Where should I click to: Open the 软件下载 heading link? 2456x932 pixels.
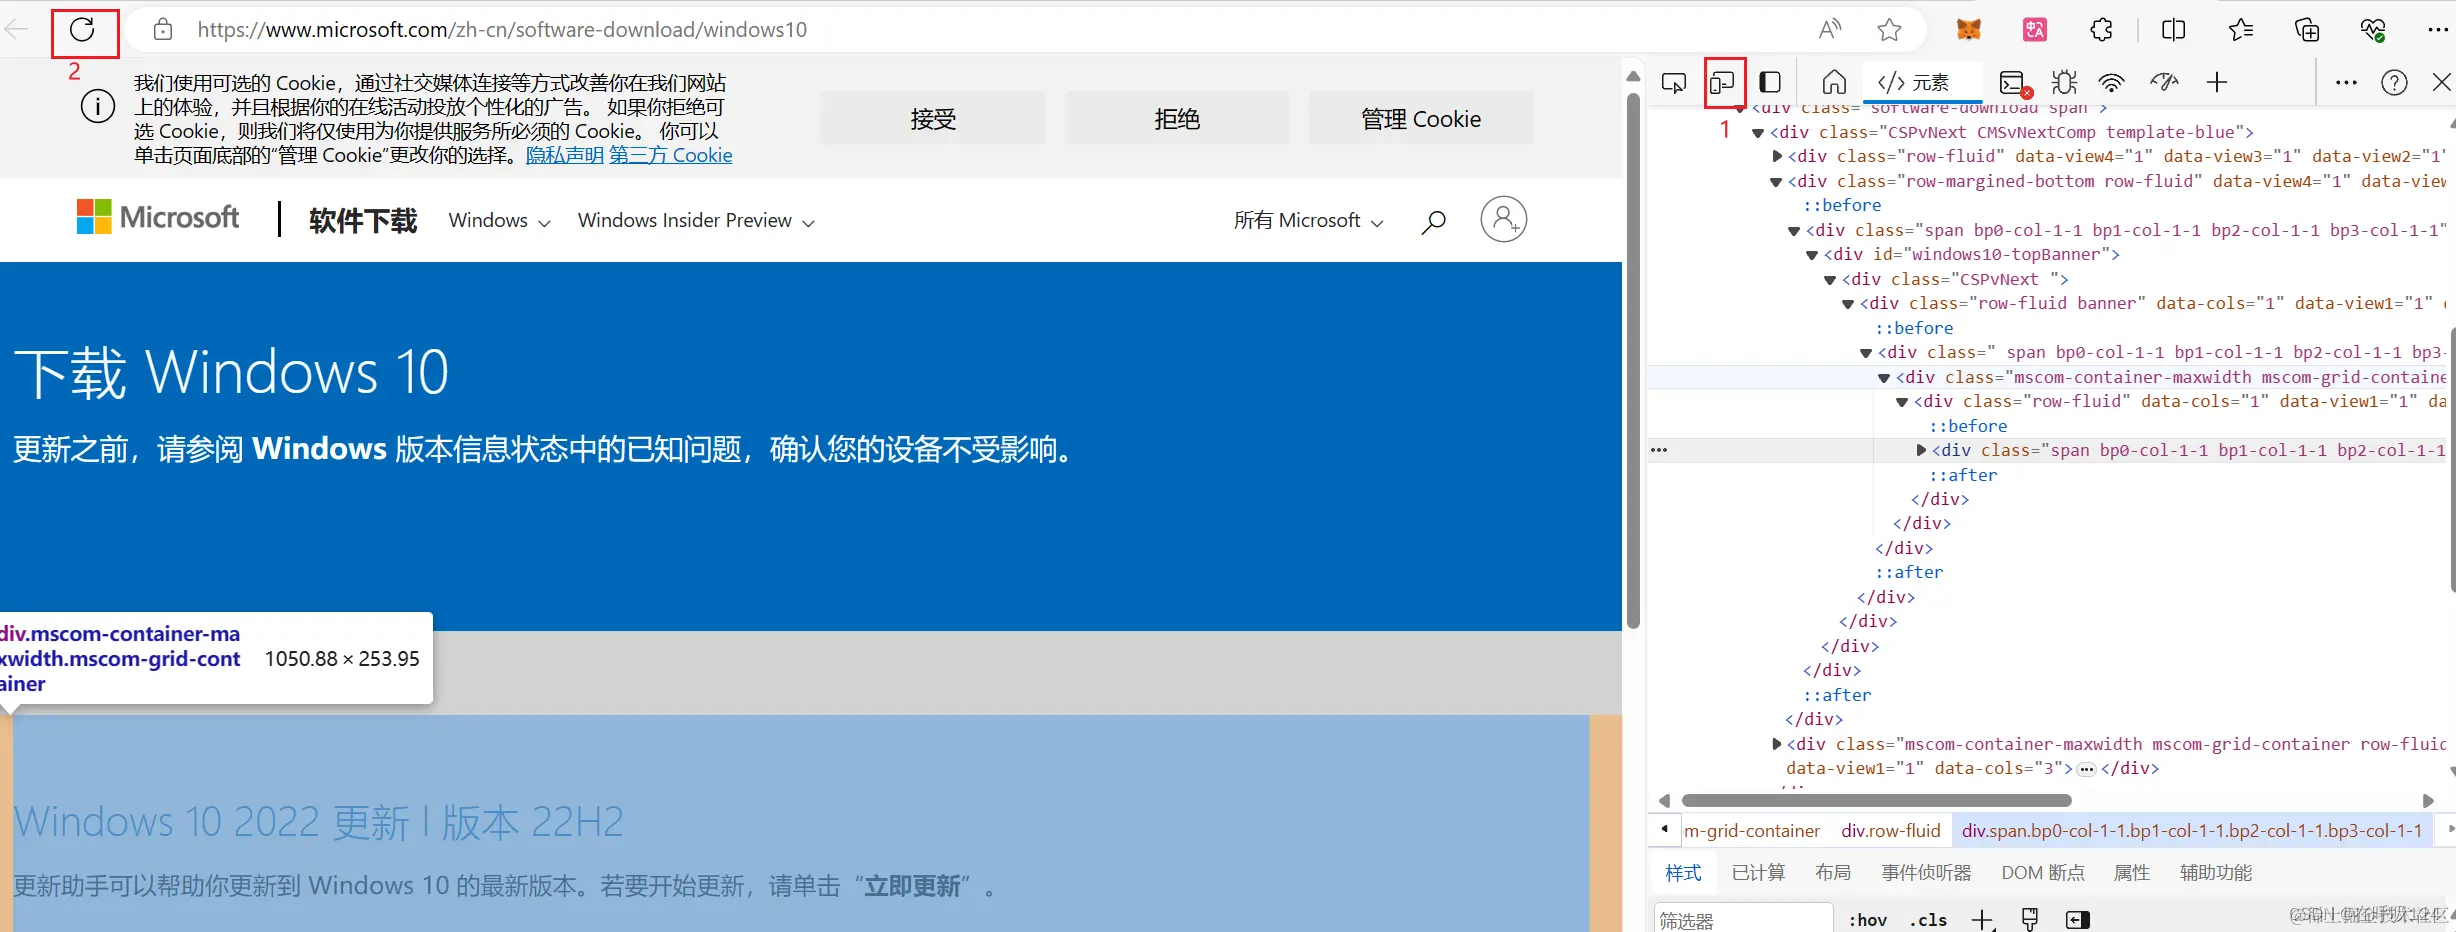[x=363, y=220]
